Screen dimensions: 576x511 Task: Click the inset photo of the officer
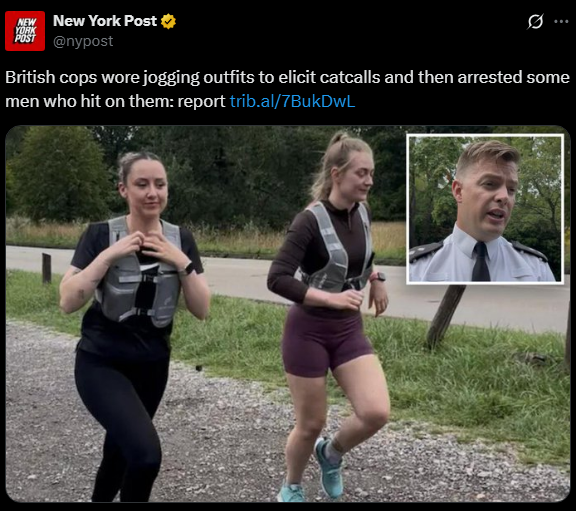click(x=485, y=209)
